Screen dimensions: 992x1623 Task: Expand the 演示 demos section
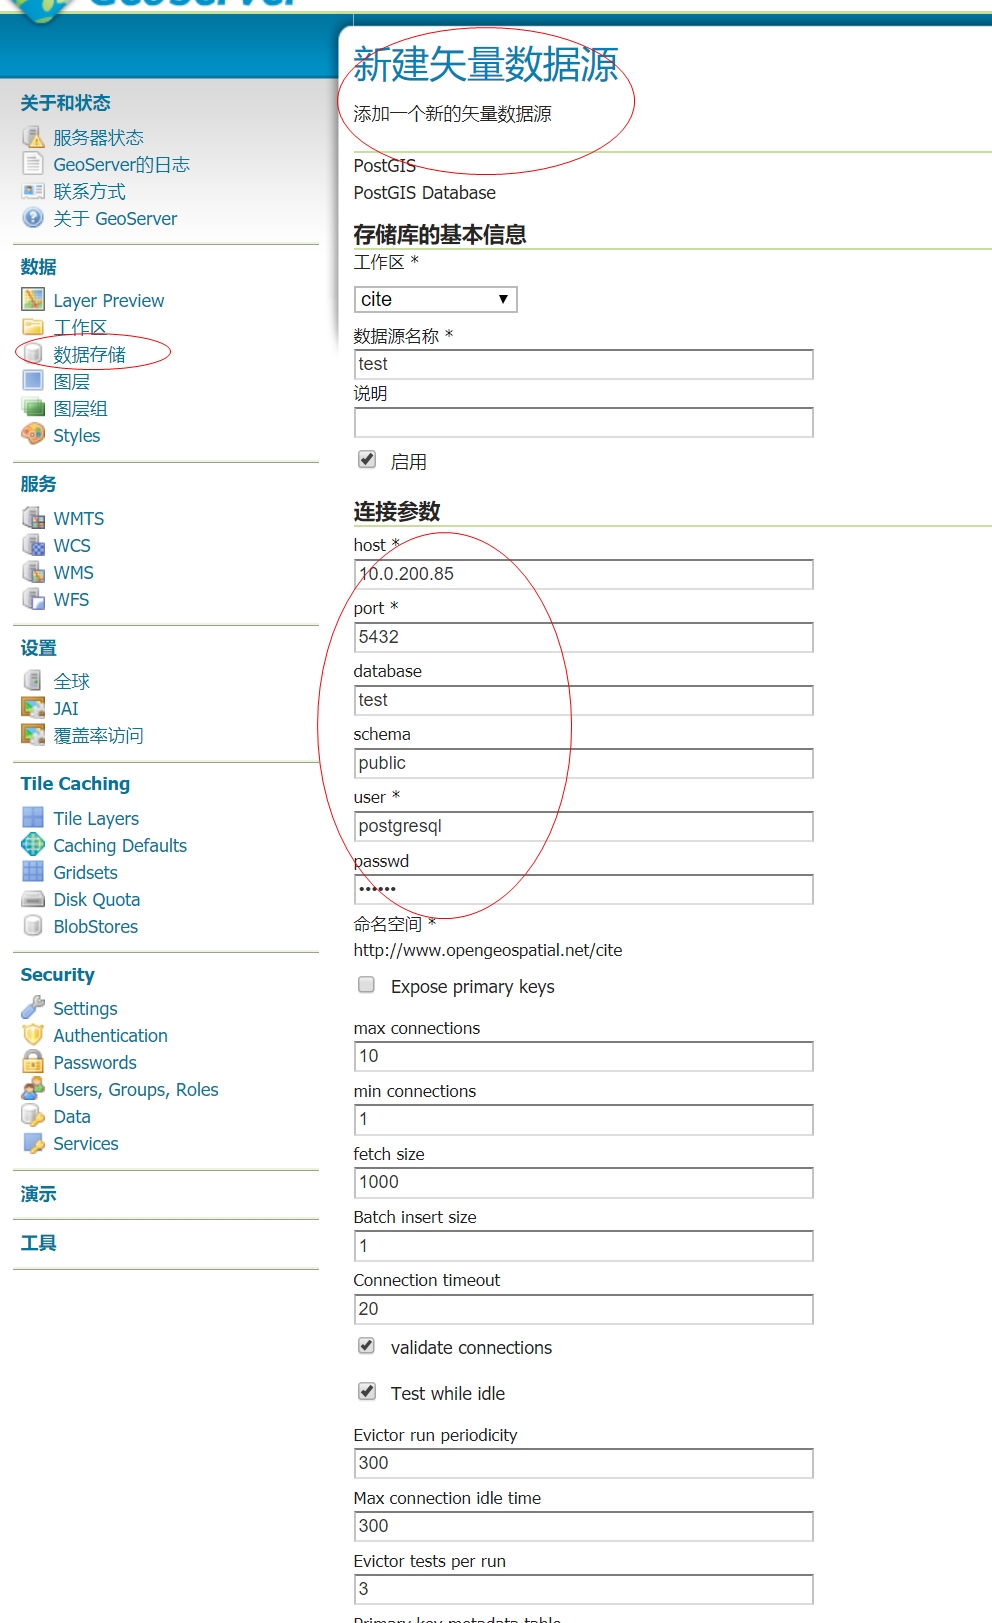pos(39,1194)
